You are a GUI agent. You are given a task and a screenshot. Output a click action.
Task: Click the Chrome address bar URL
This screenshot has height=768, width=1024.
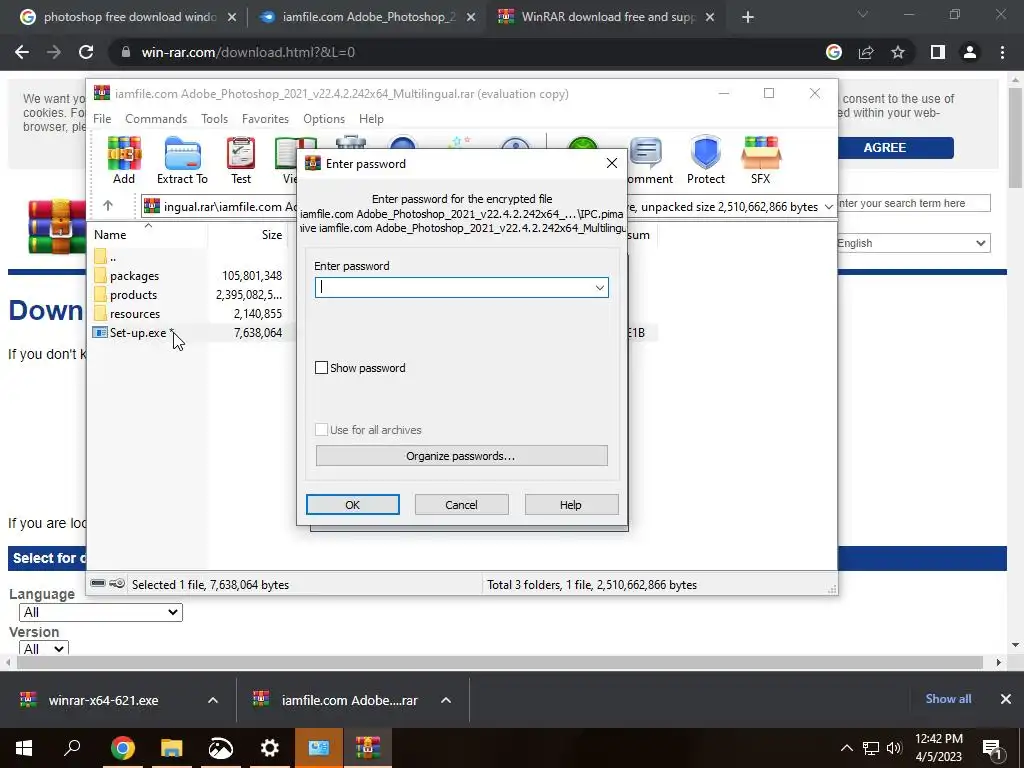pos(248,52)
